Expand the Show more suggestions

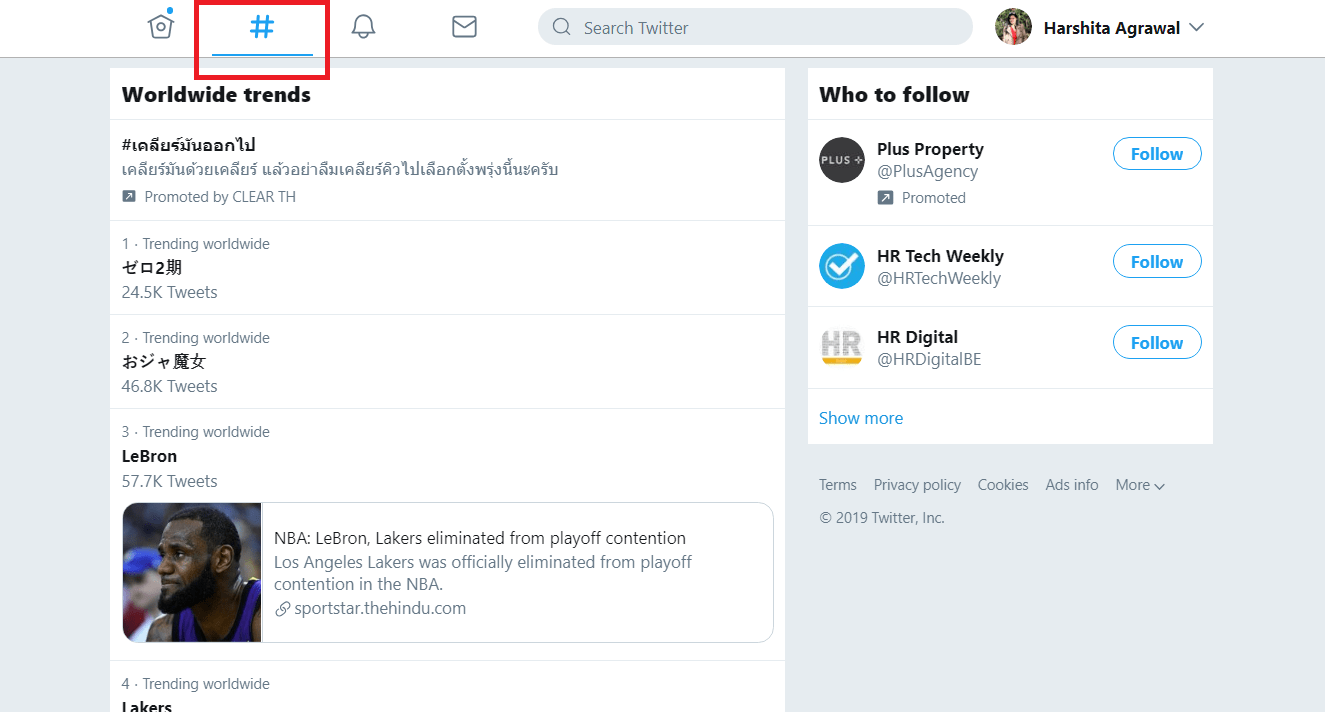coord(860,417)
